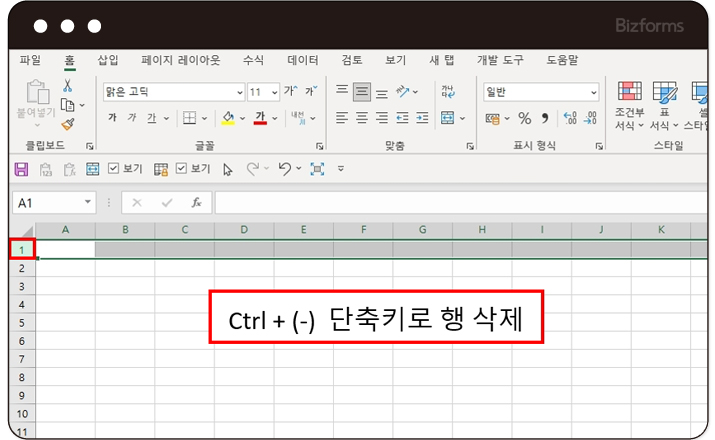Click the Copy icon in clipboard group
This screenshot has width=715, height=440.
click(67, 105)
